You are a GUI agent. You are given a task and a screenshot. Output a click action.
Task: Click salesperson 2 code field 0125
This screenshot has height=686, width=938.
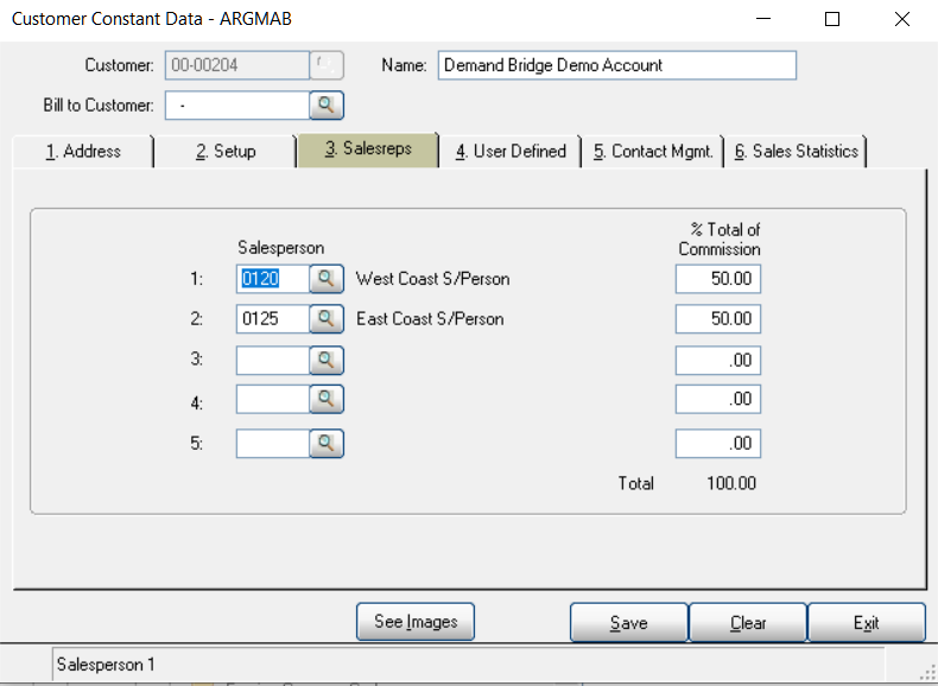[273, 319]
